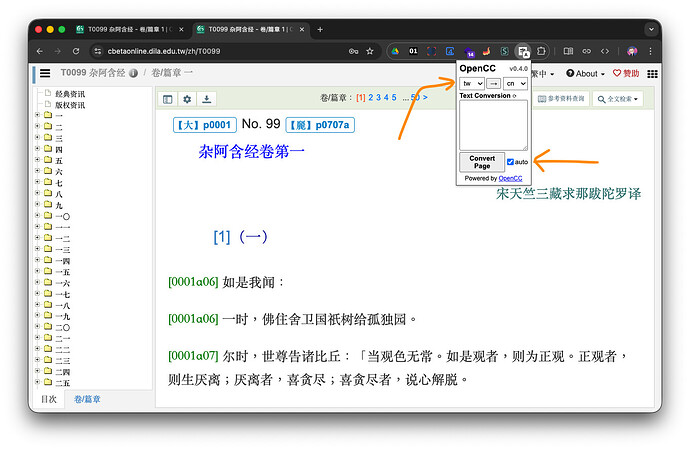Switch to the 卷/篇章 sidebar tab
The height and width of the screenshot is (449, 690).
90,399
